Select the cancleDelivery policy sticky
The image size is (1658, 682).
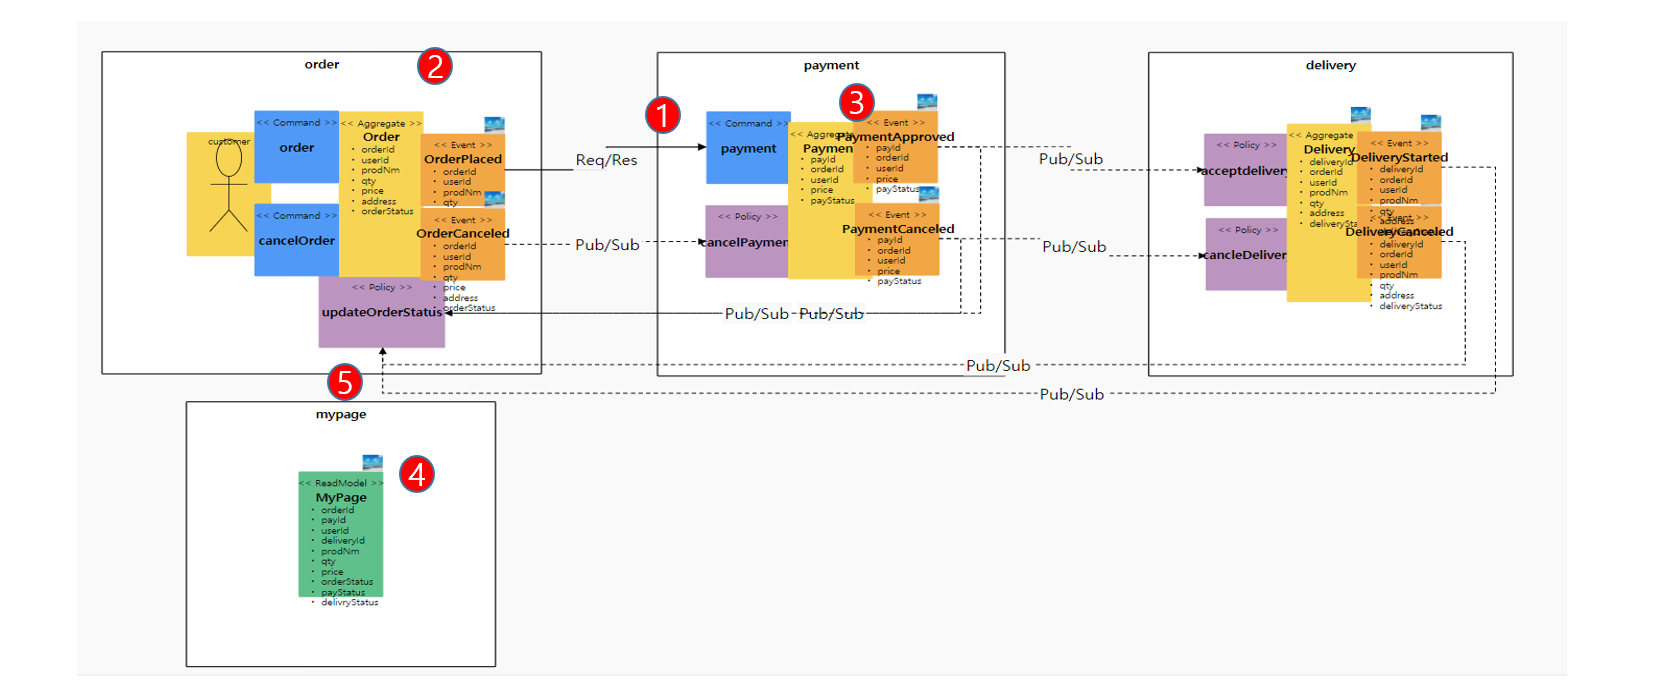click(x=1246, y=254)
